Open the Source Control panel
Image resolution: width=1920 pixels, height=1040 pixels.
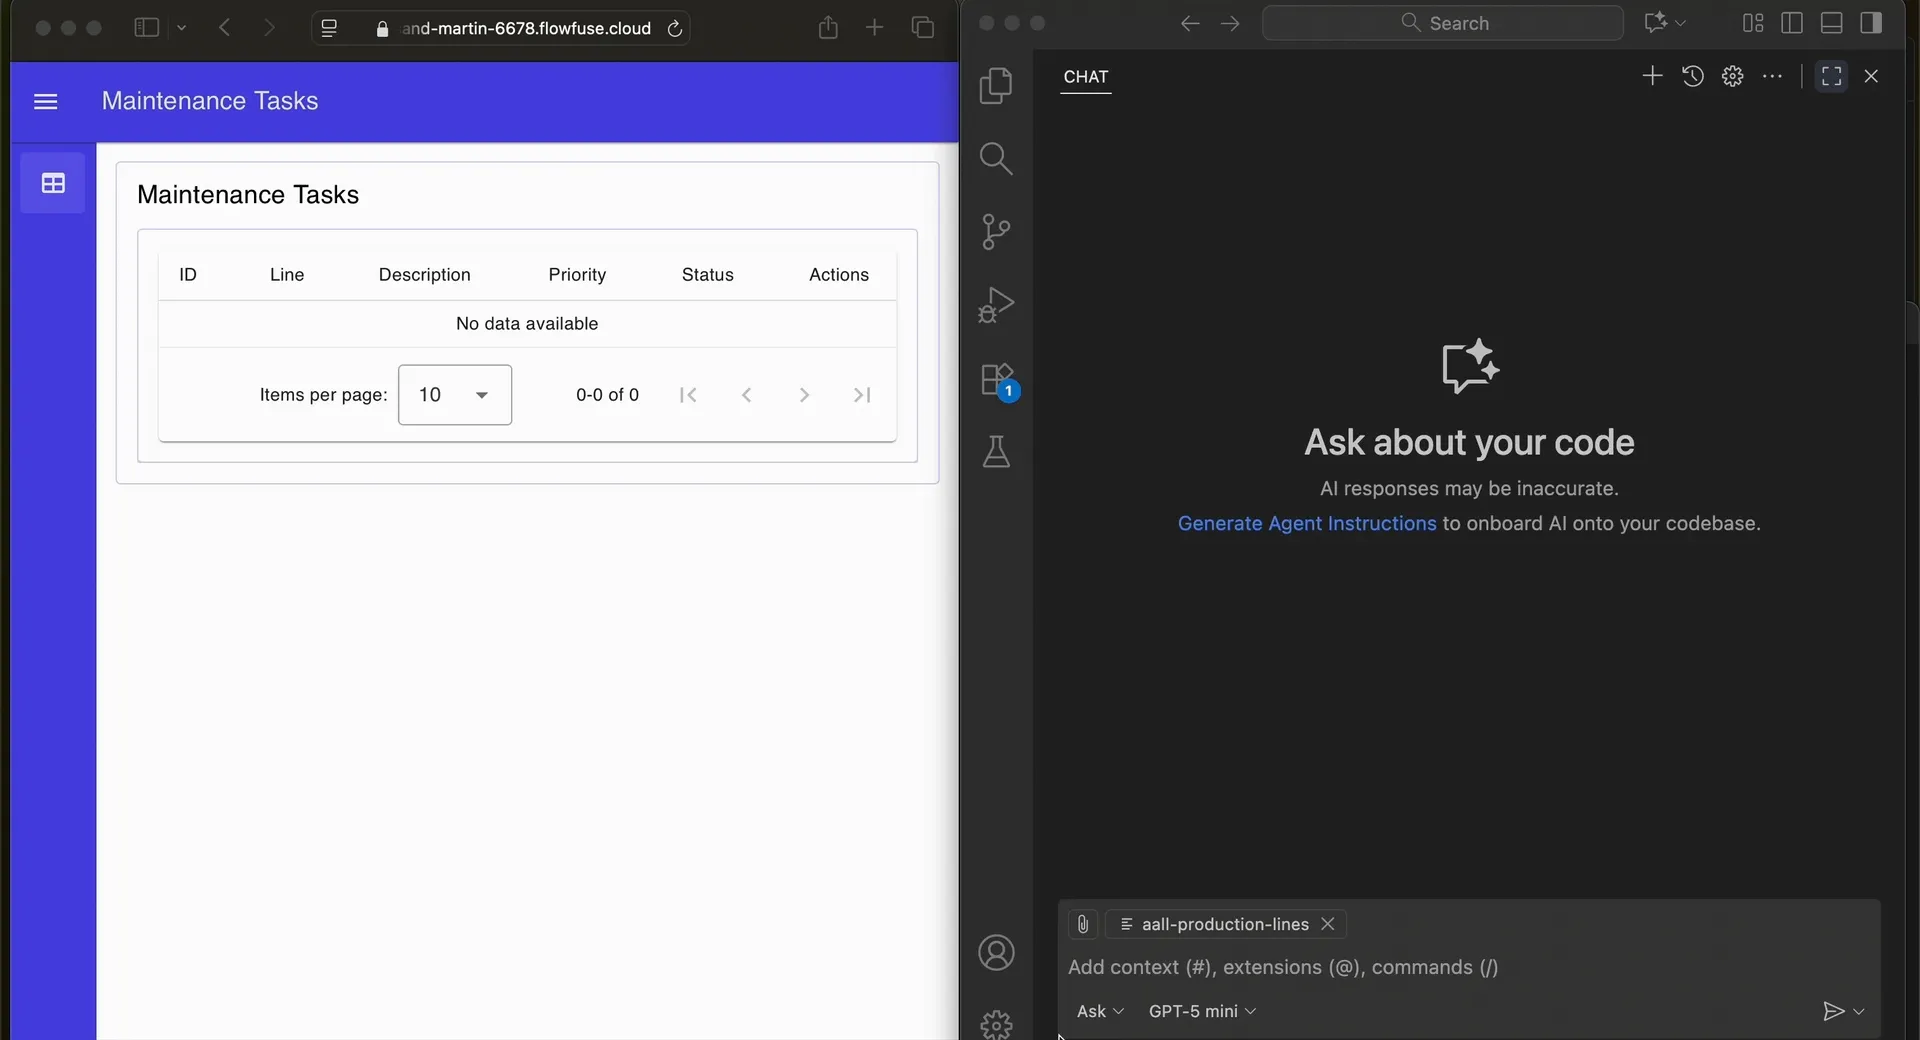996,231
